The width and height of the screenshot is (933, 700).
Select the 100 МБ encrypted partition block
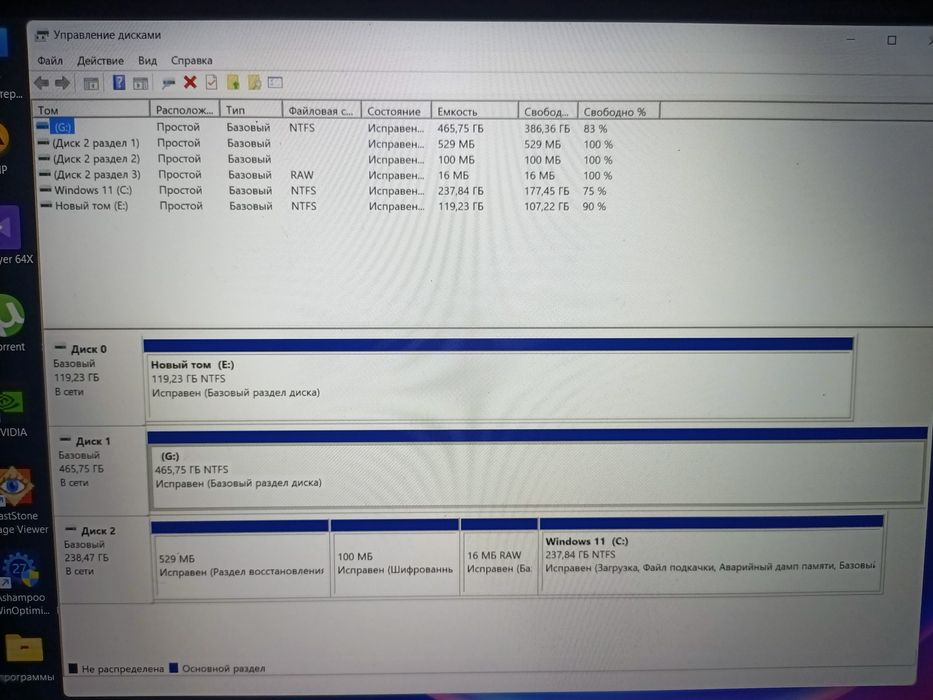click(395, 558)
